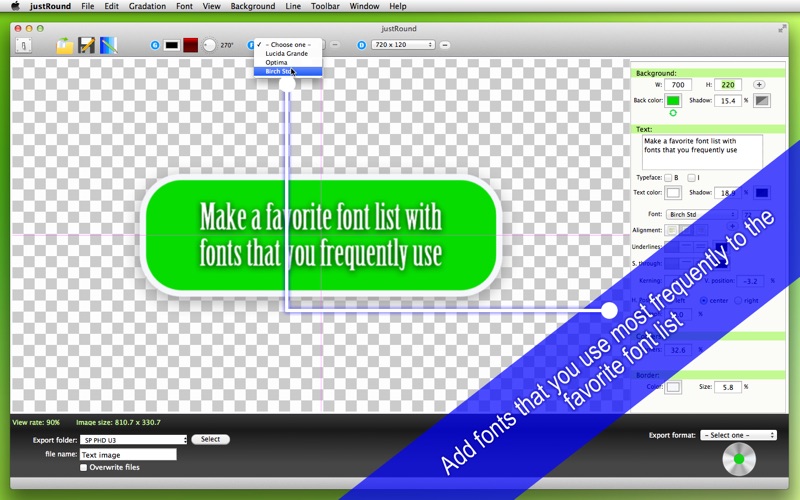Open the Gradation menu

coord(147,6)
